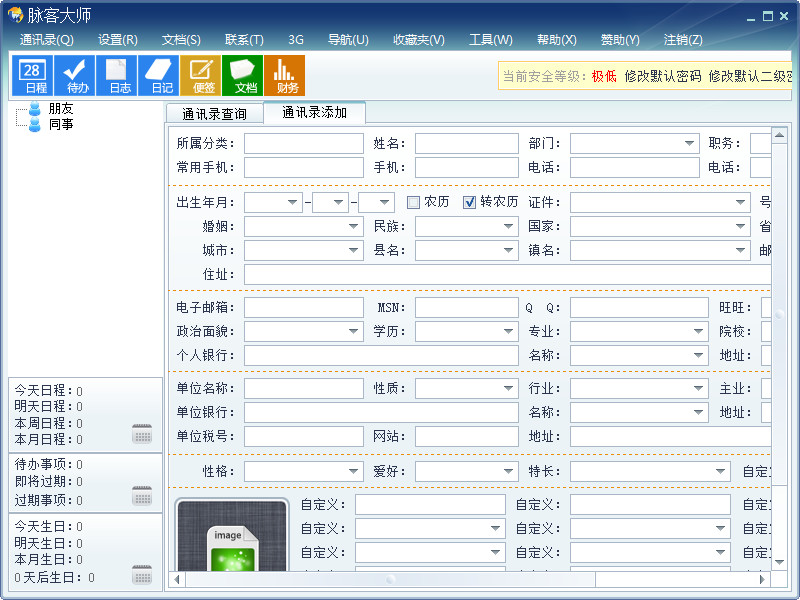Expand the 爱好 dropdown
This screenshot has width=800, height=600.
pos(508,471)
